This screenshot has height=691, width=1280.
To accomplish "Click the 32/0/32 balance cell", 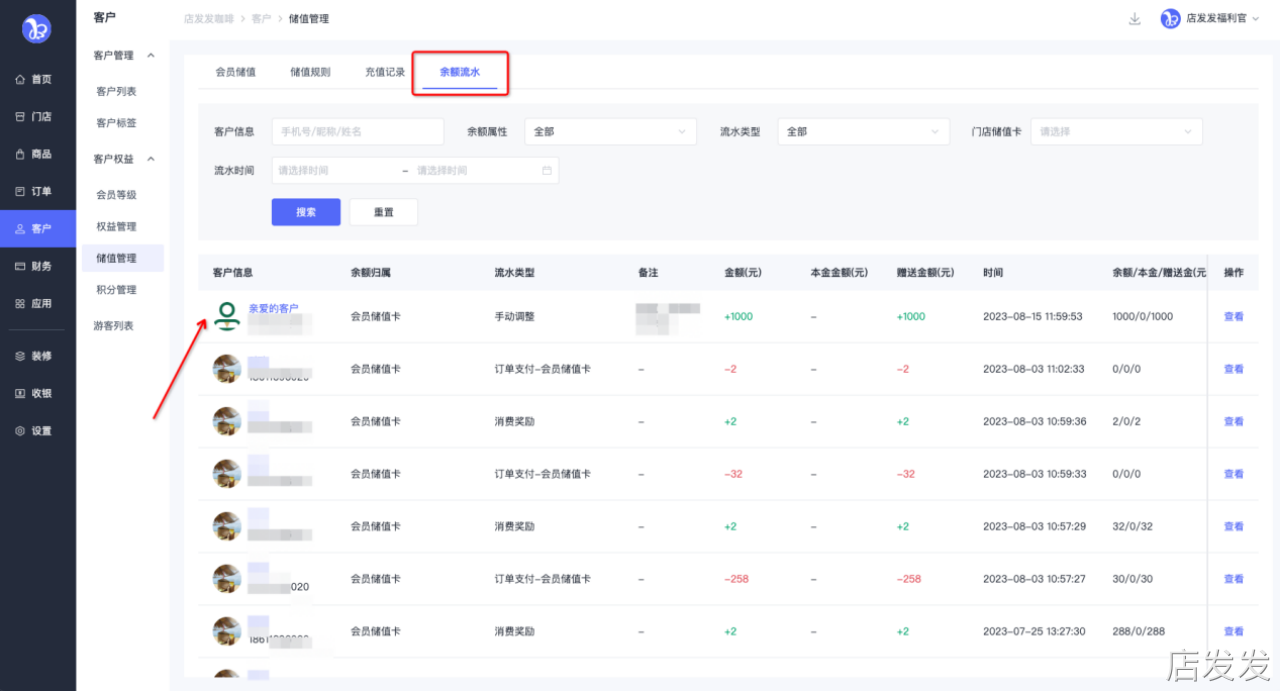I will pyautogui.click(x=1134, y=527).
